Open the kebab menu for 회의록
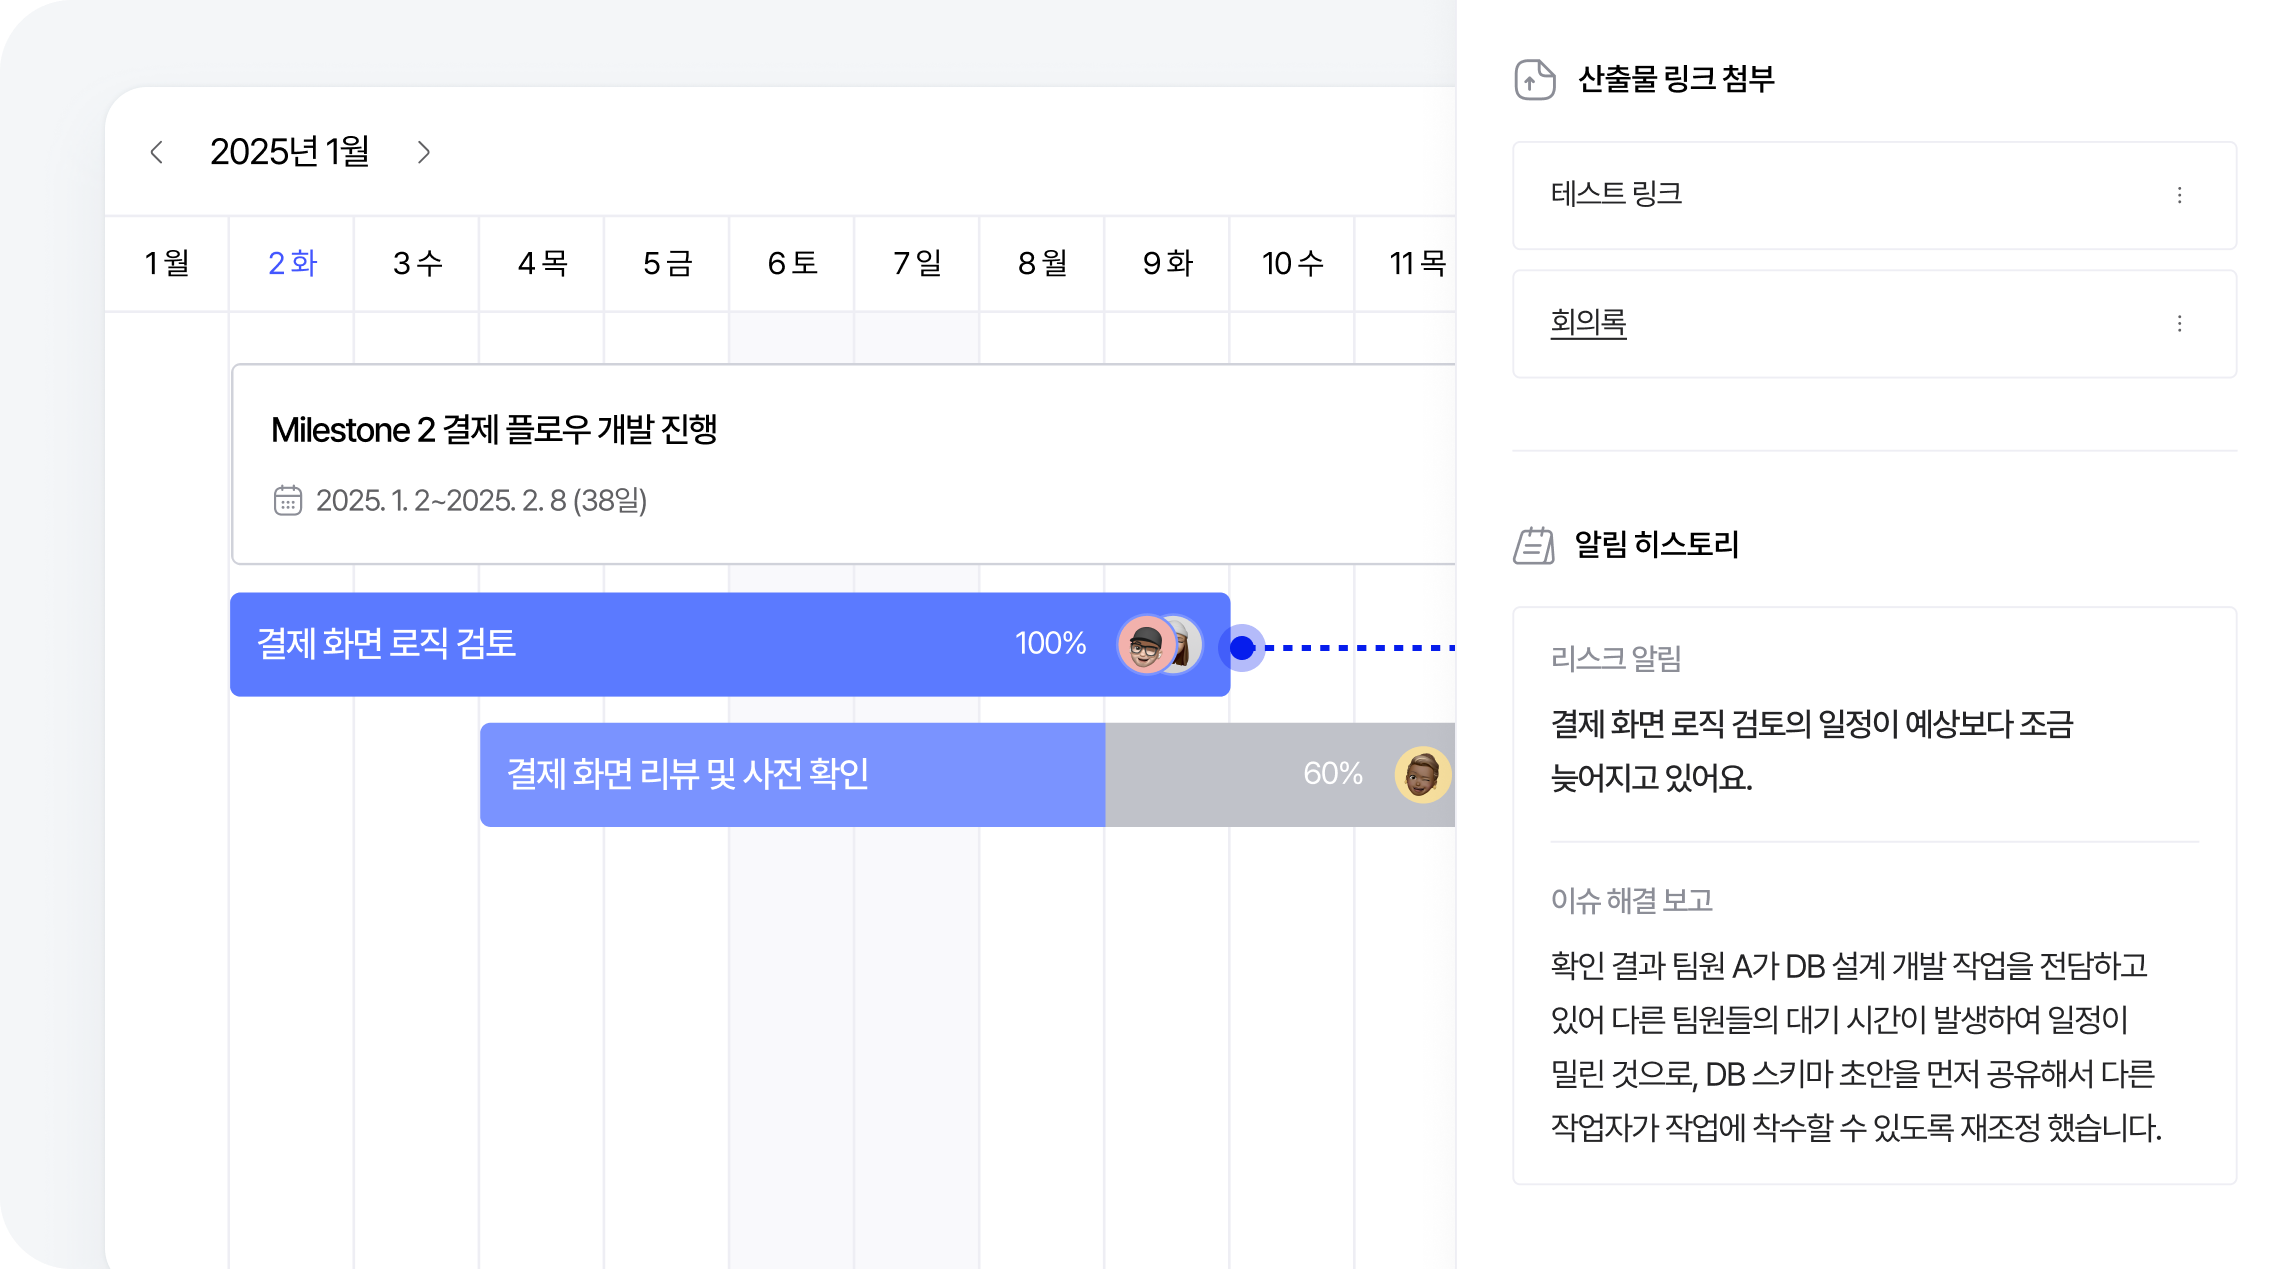2289x1269 pixels. [2179, 324]
